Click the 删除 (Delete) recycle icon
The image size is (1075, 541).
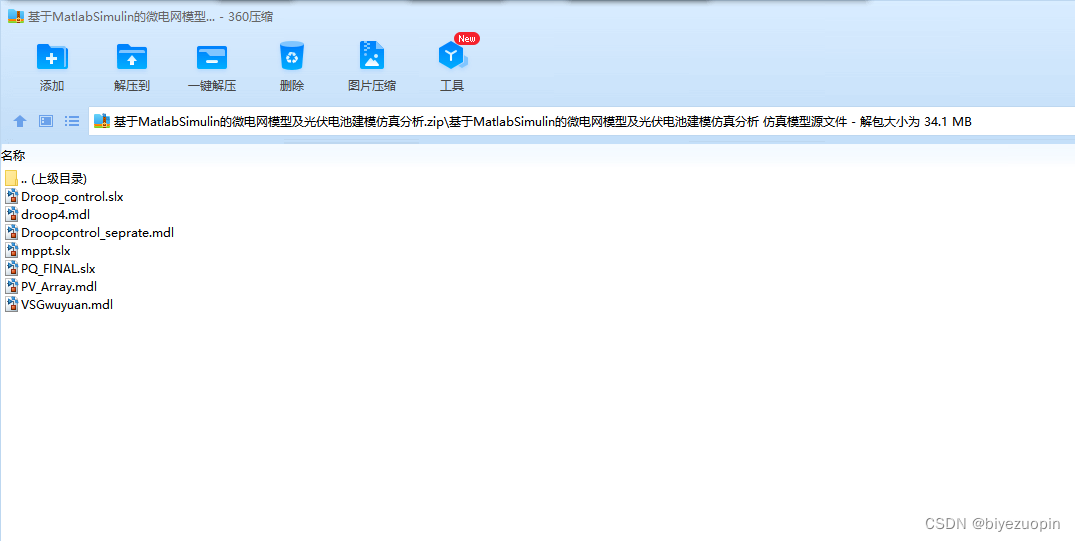tap(292, 56)
